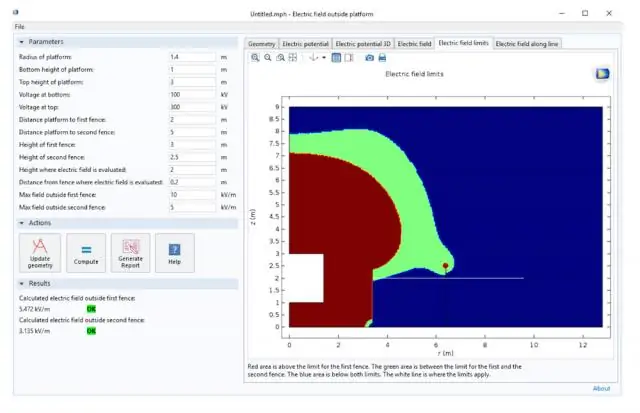Switch to the Geometry tab

click(x=262, y=44)
